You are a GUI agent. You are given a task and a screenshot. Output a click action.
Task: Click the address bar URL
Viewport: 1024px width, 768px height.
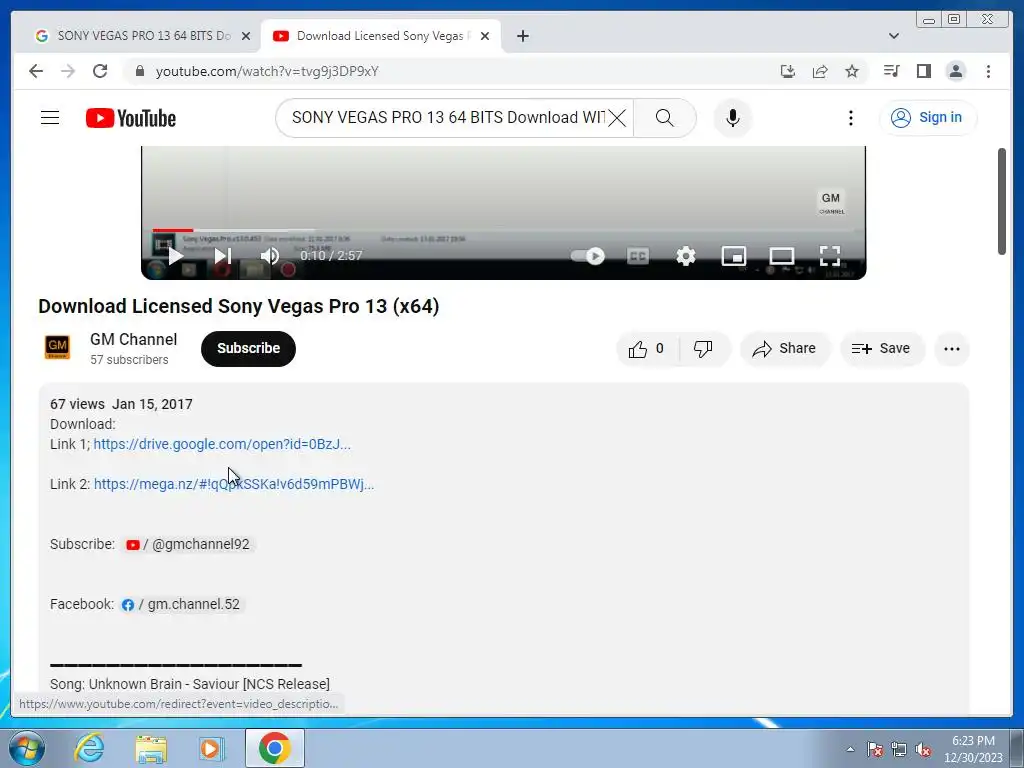[267, 71]
